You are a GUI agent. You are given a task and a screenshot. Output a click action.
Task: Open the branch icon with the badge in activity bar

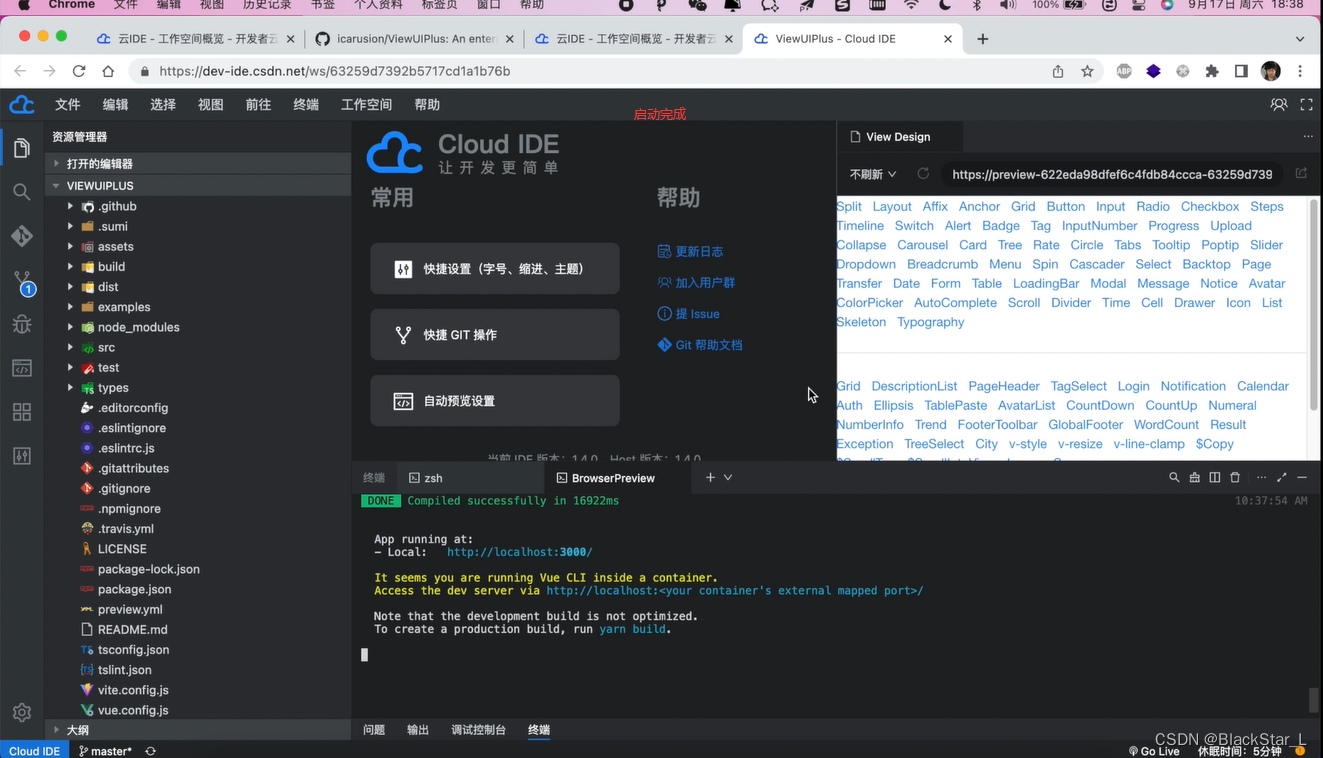22,282
